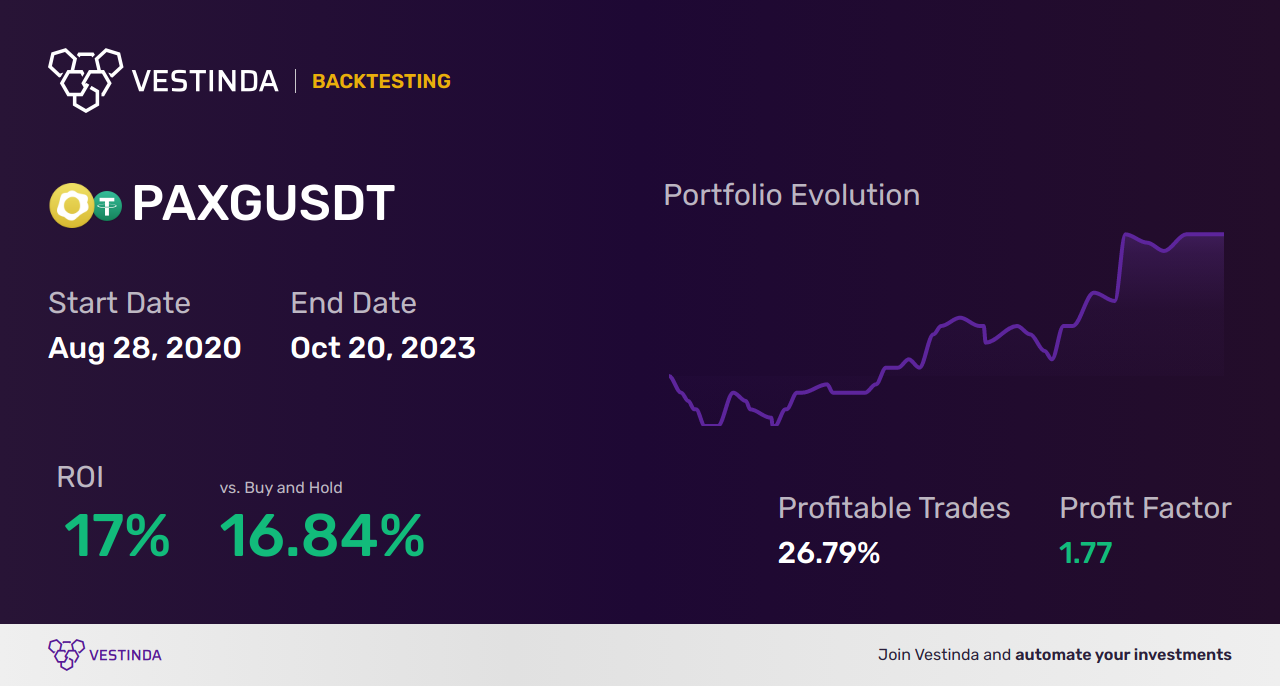Click the "automate your investments" footer text
This screenshot has height=686, width=1280.
[x=1123, y=655]
